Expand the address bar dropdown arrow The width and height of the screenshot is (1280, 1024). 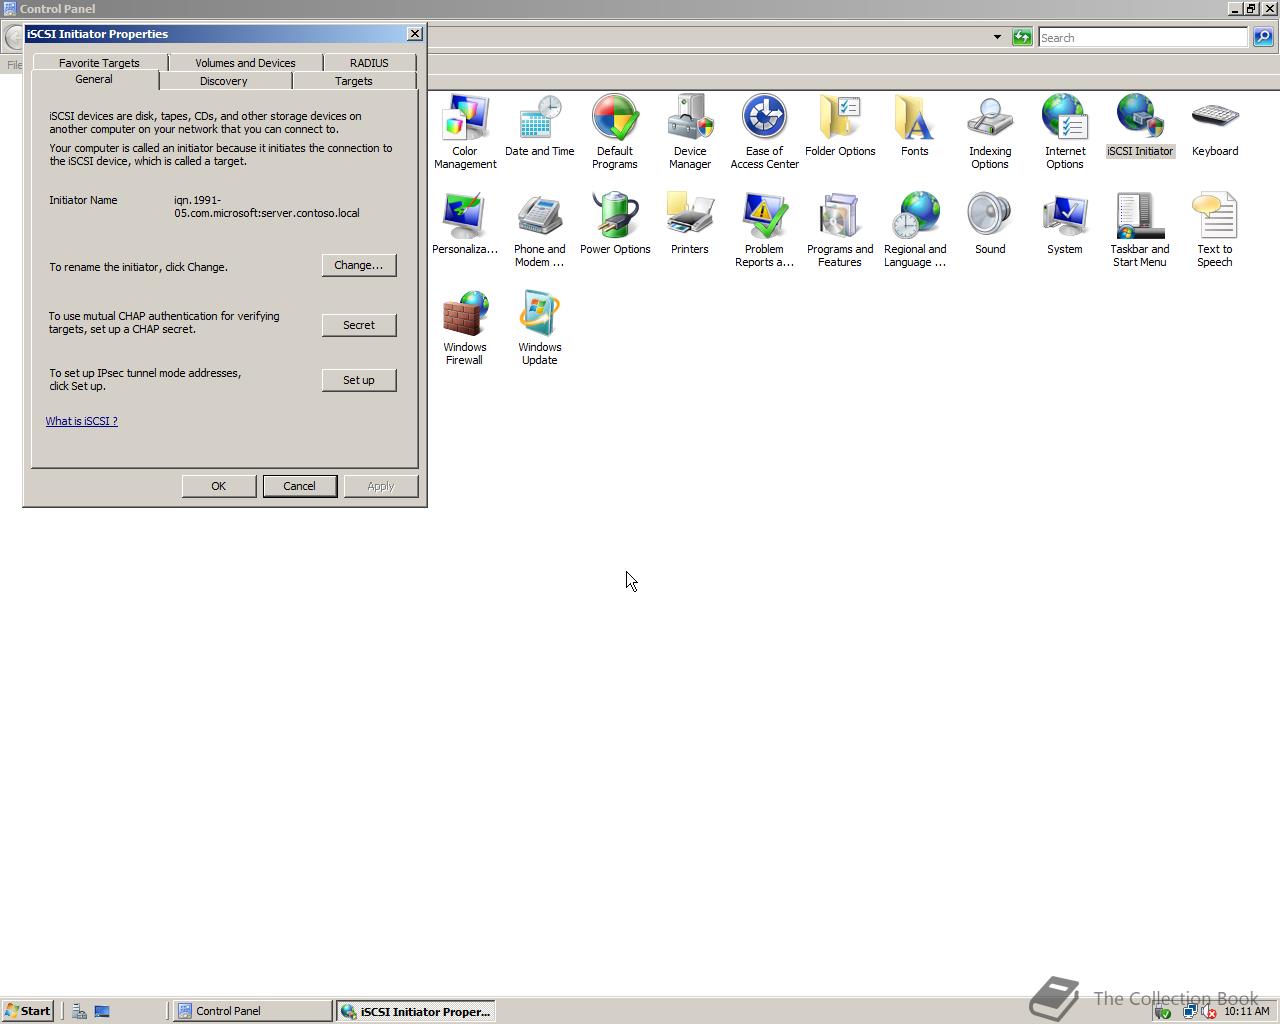[x=997, y=37]
